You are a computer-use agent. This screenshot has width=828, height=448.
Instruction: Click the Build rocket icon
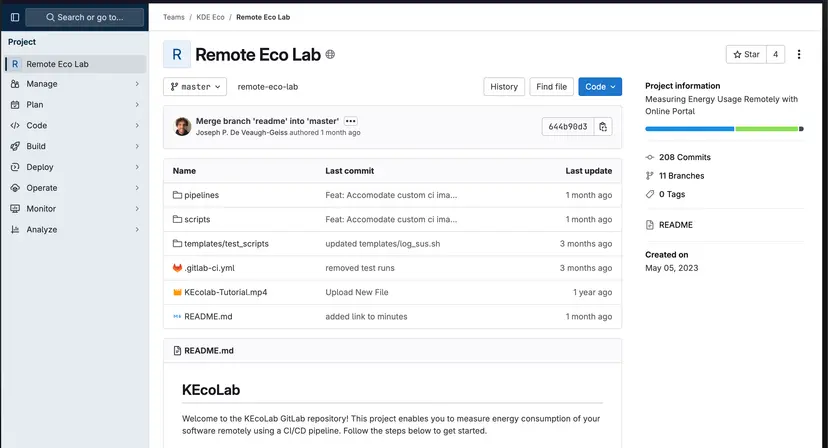coord(15,146)
